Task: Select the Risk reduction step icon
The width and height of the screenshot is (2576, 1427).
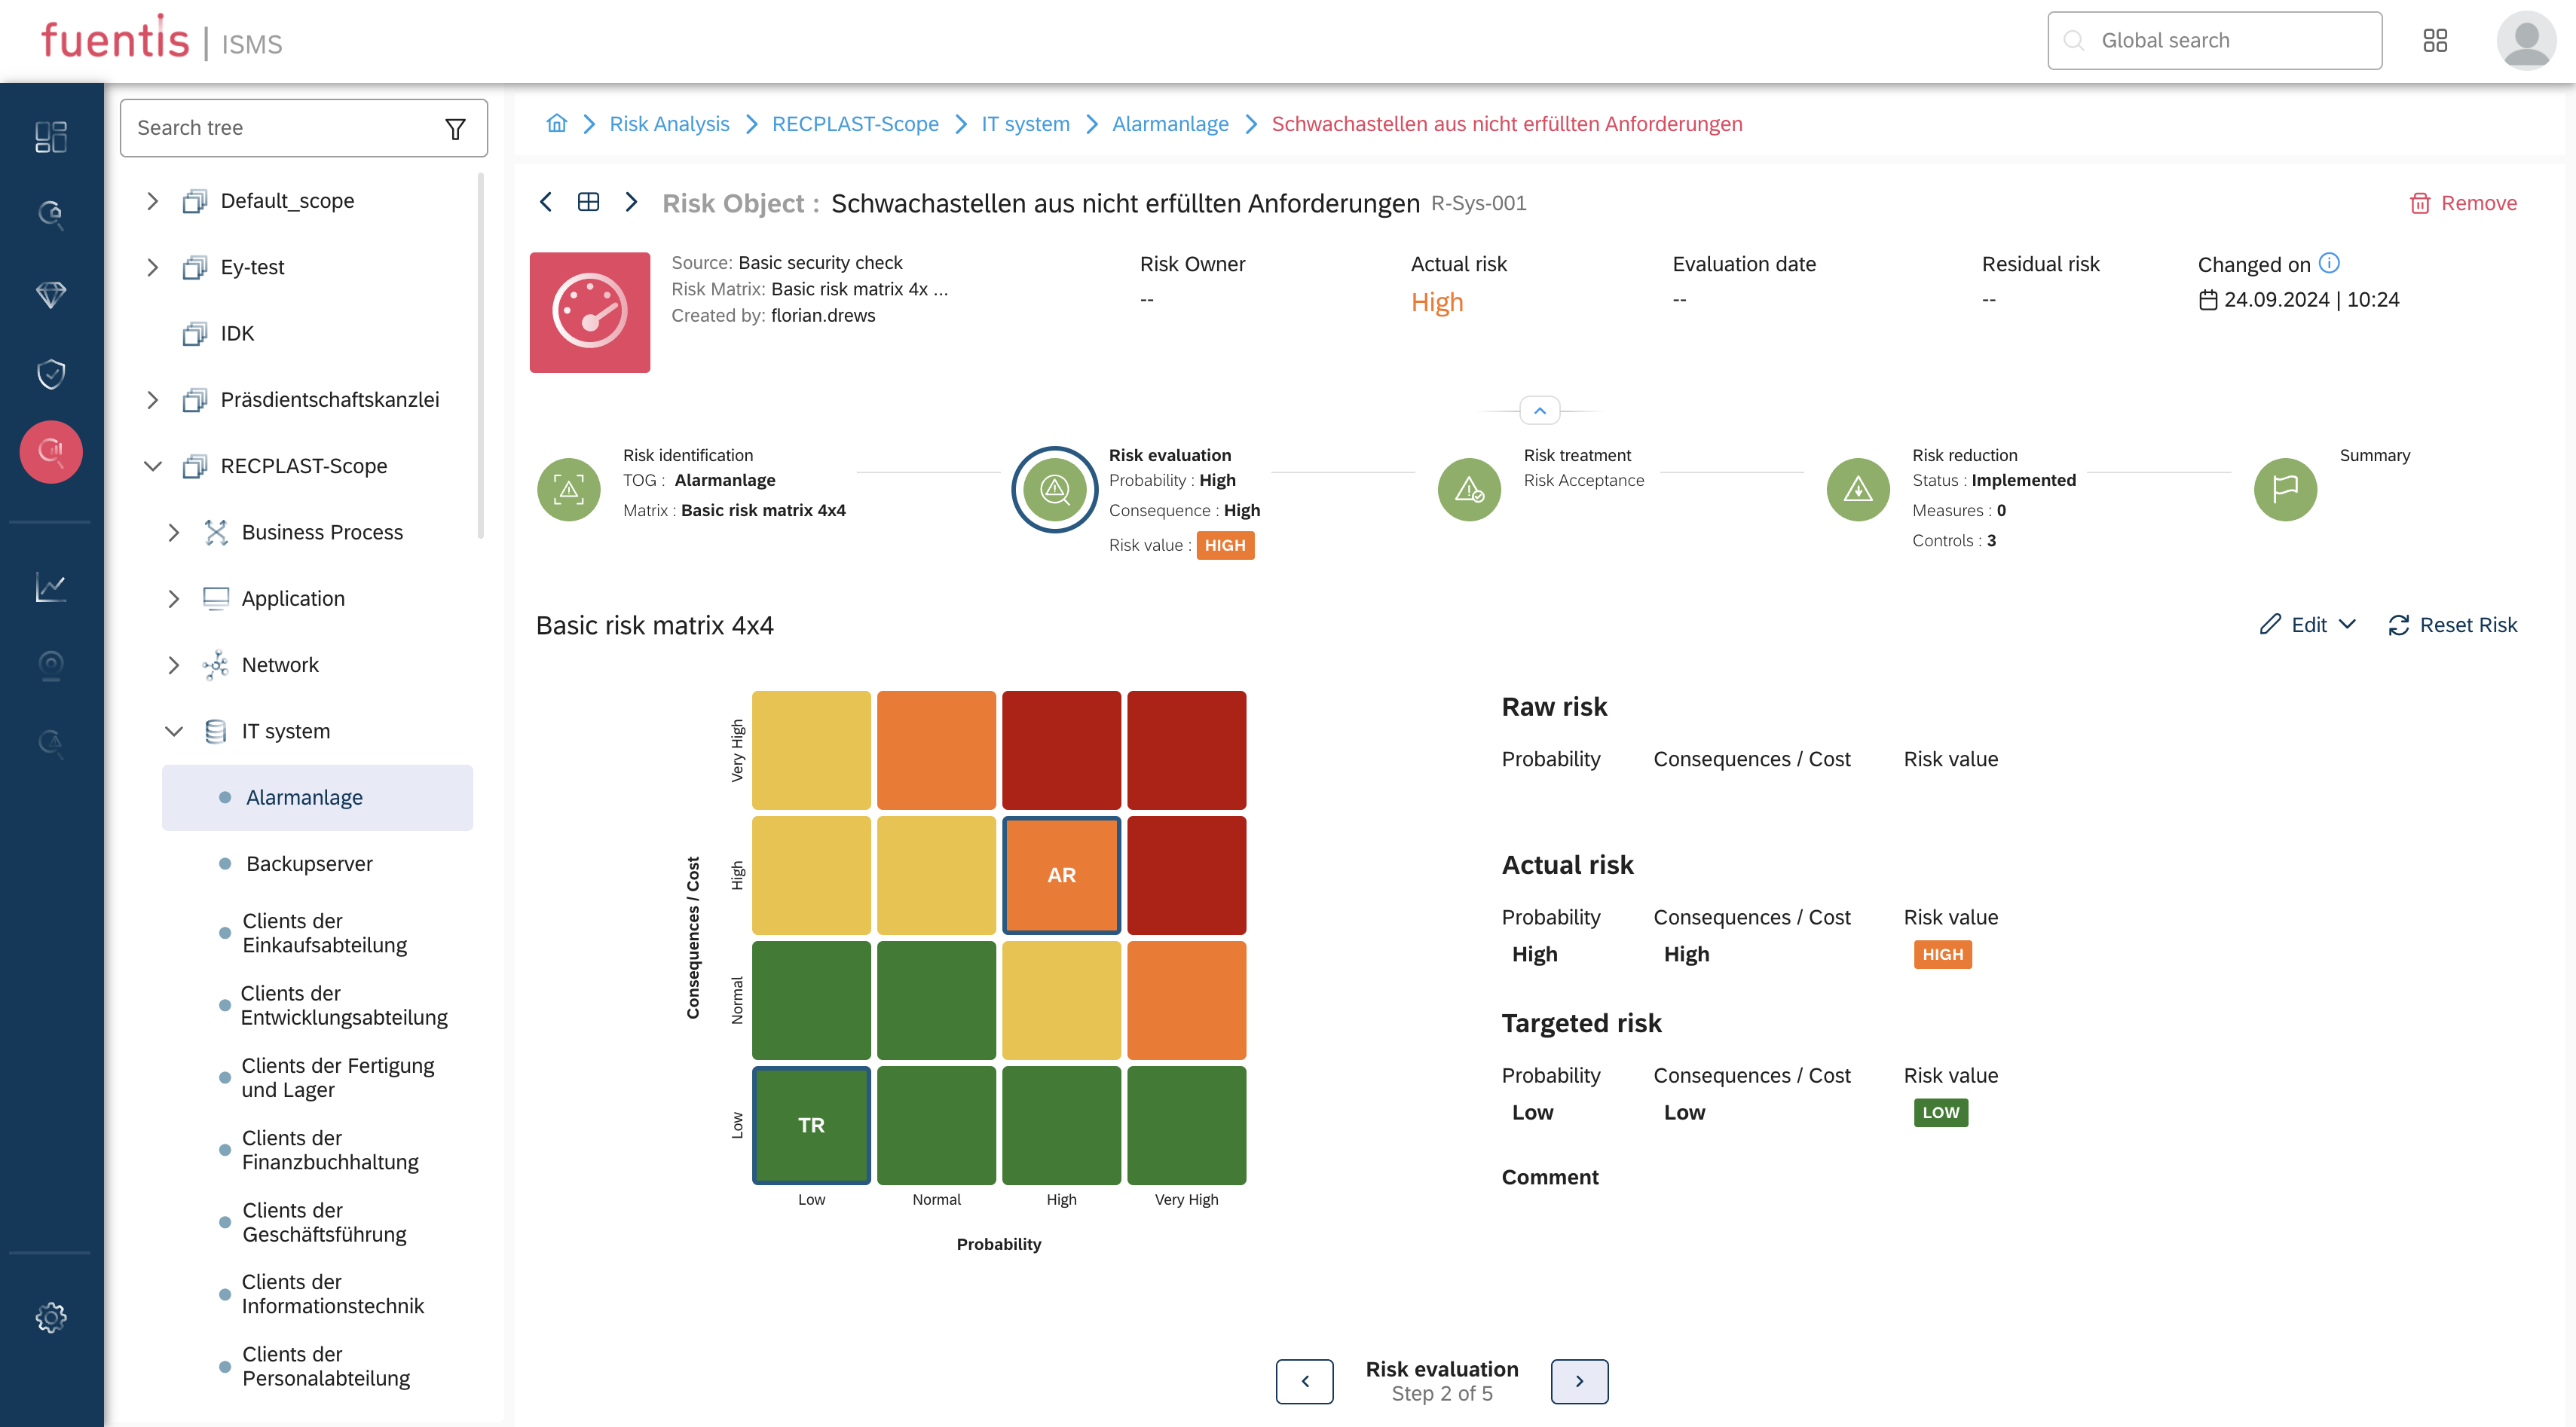Action: point(1857,490)
